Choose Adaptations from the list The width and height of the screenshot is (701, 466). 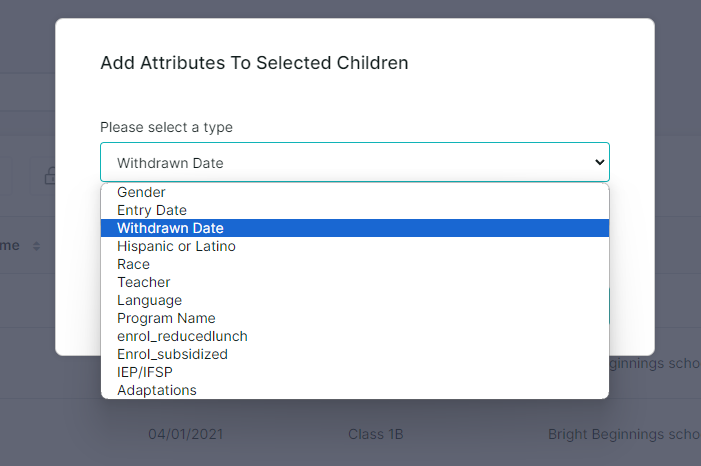(x=157, y=390)
